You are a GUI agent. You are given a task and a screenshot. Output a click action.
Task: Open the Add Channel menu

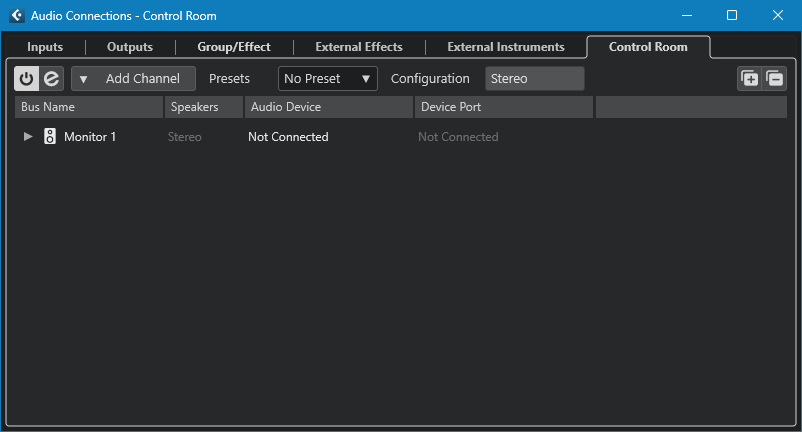click(x=133, y=79)
